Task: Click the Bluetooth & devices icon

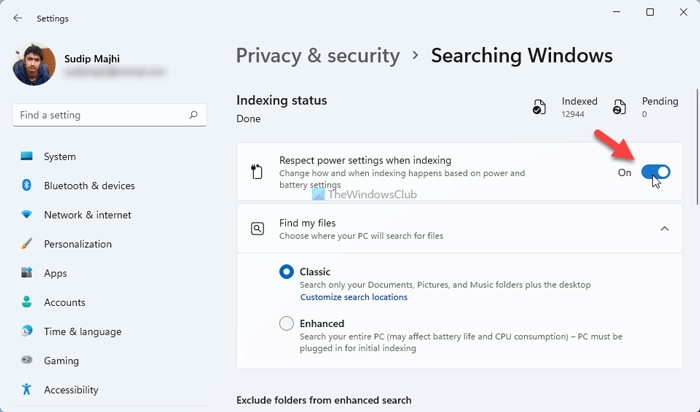Action: point(26,186)
